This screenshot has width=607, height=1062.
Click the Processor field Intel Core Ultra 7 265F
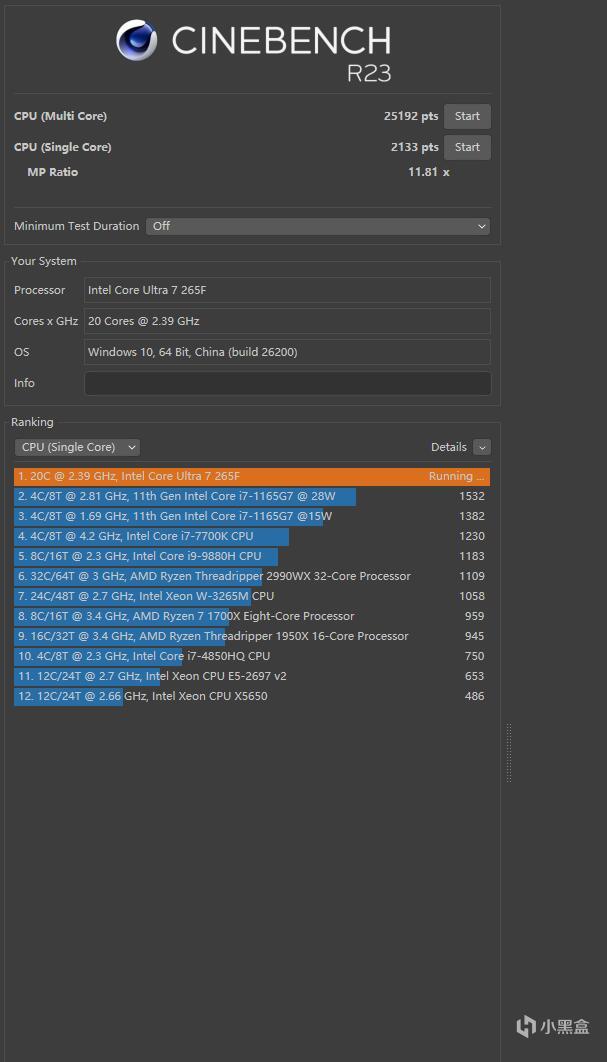tap(287, 290)
